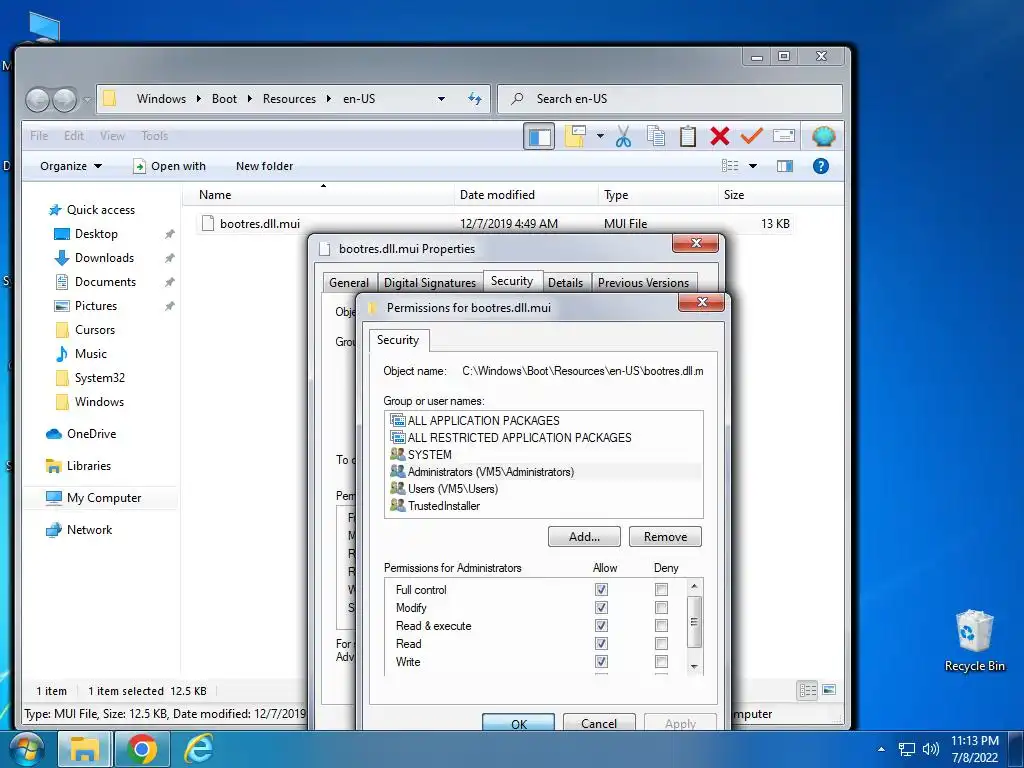Click the Cut scissors icon
The width and height of the screenshot is (1024, 768).
(x=624, y=136)
